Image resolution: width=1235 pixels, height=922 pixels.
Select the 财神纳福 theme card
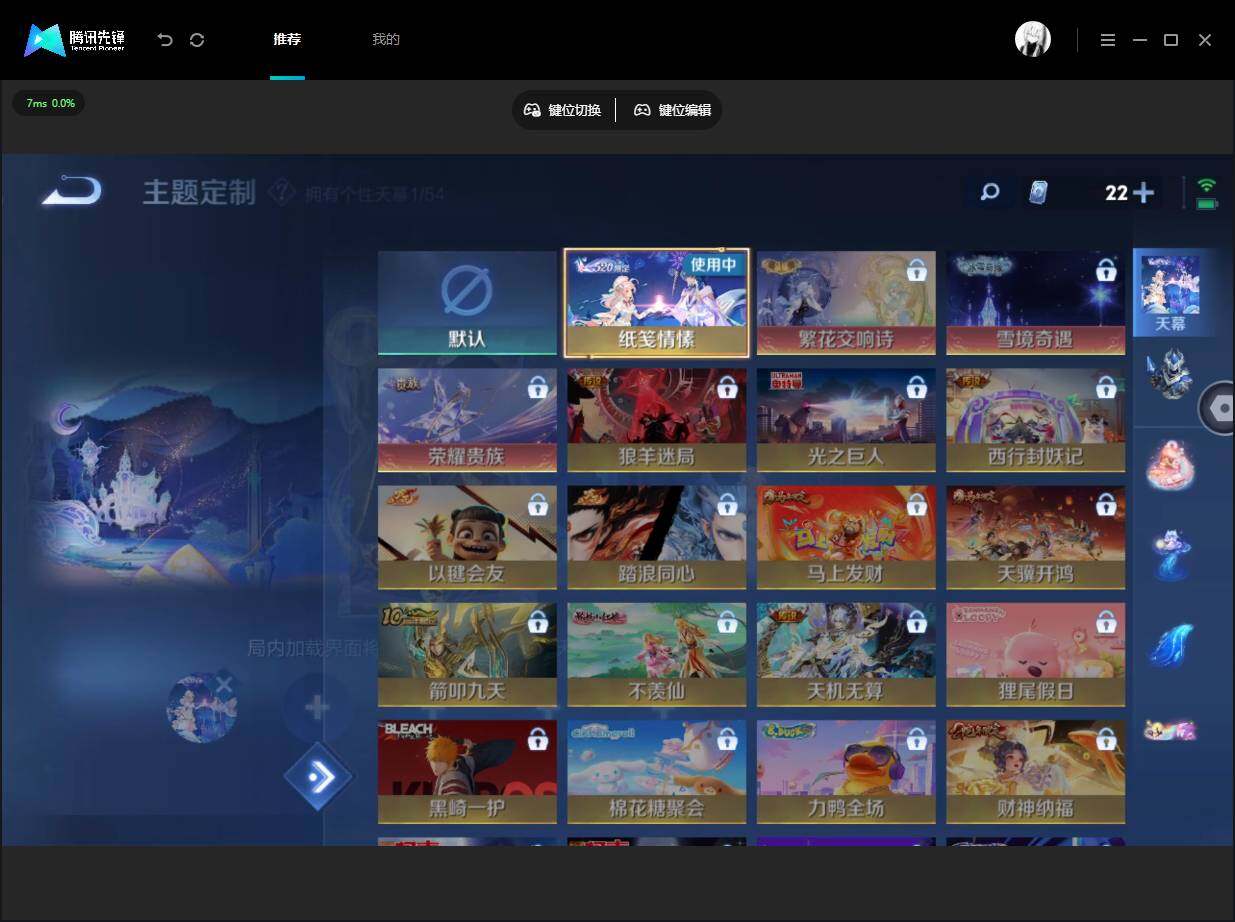pos(1035,771)
